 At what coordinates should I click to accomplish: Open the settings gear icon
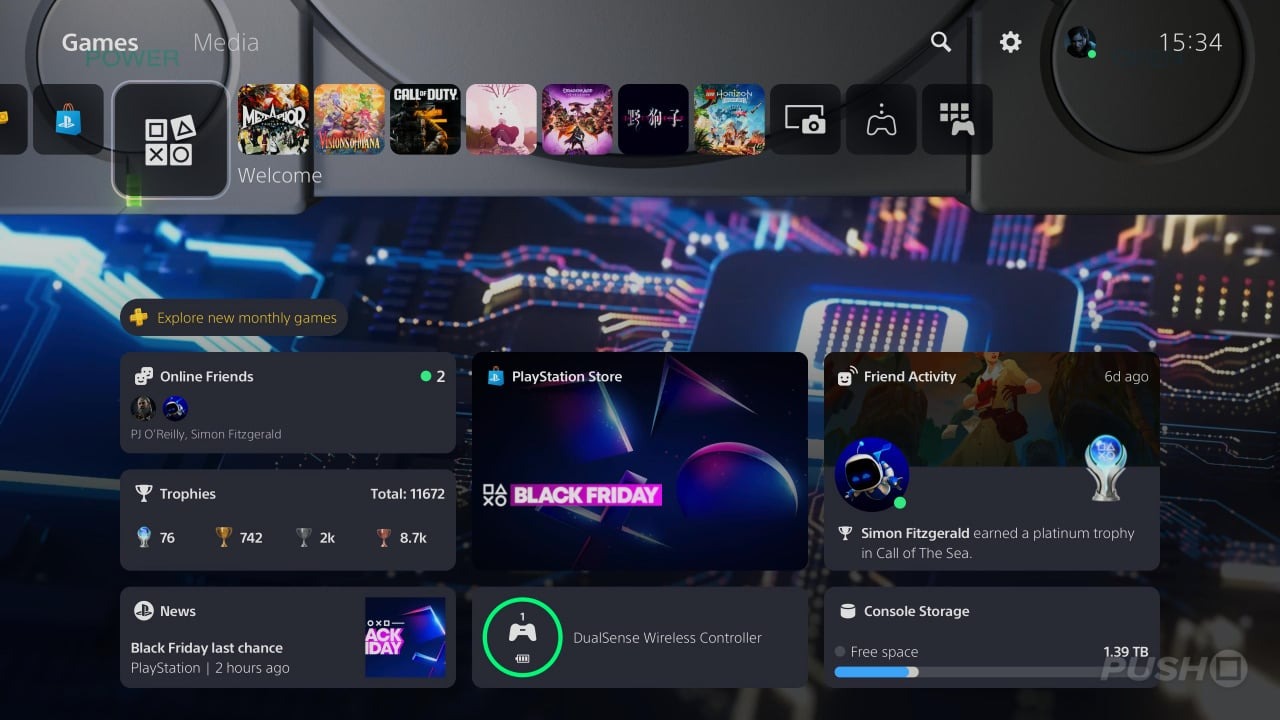pos(1011,42)
